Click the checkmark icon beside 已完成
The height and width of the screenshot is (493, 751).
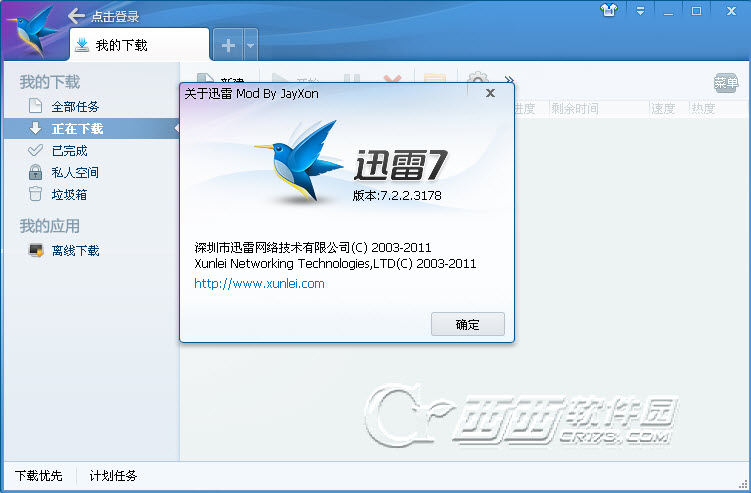pos(35,150)
